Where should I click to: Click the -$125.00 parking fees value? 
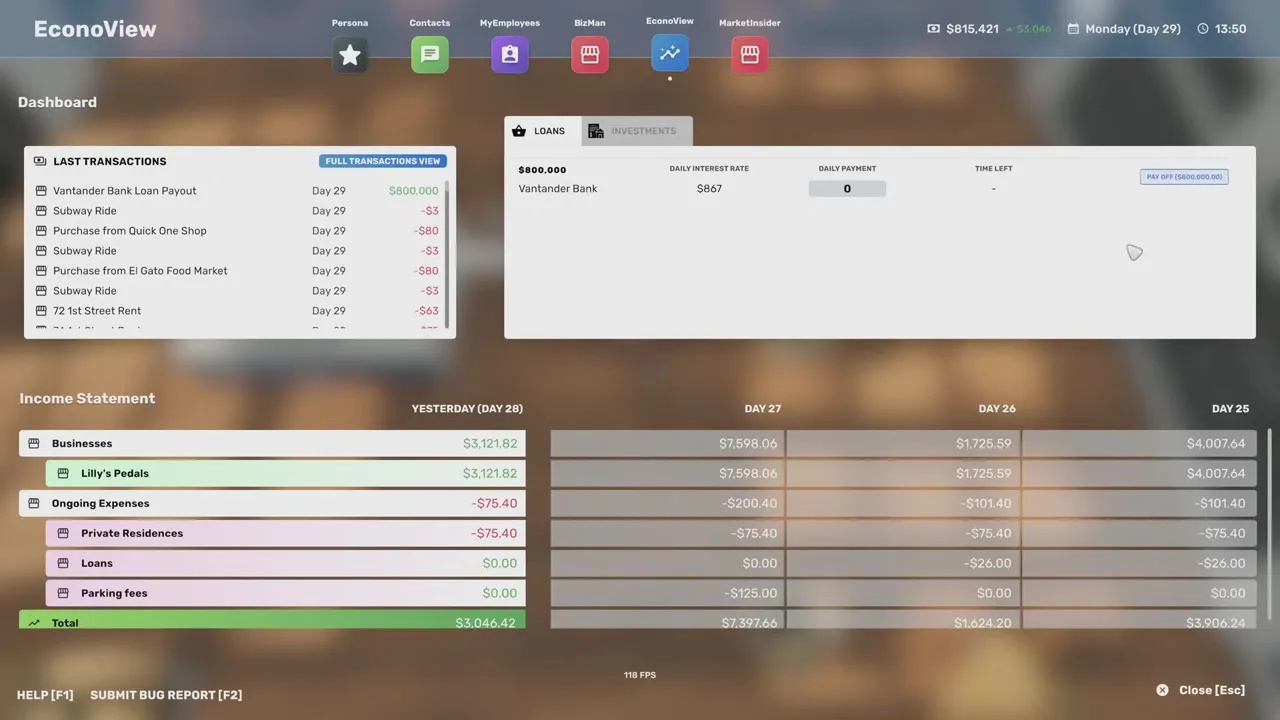(751, 593)
